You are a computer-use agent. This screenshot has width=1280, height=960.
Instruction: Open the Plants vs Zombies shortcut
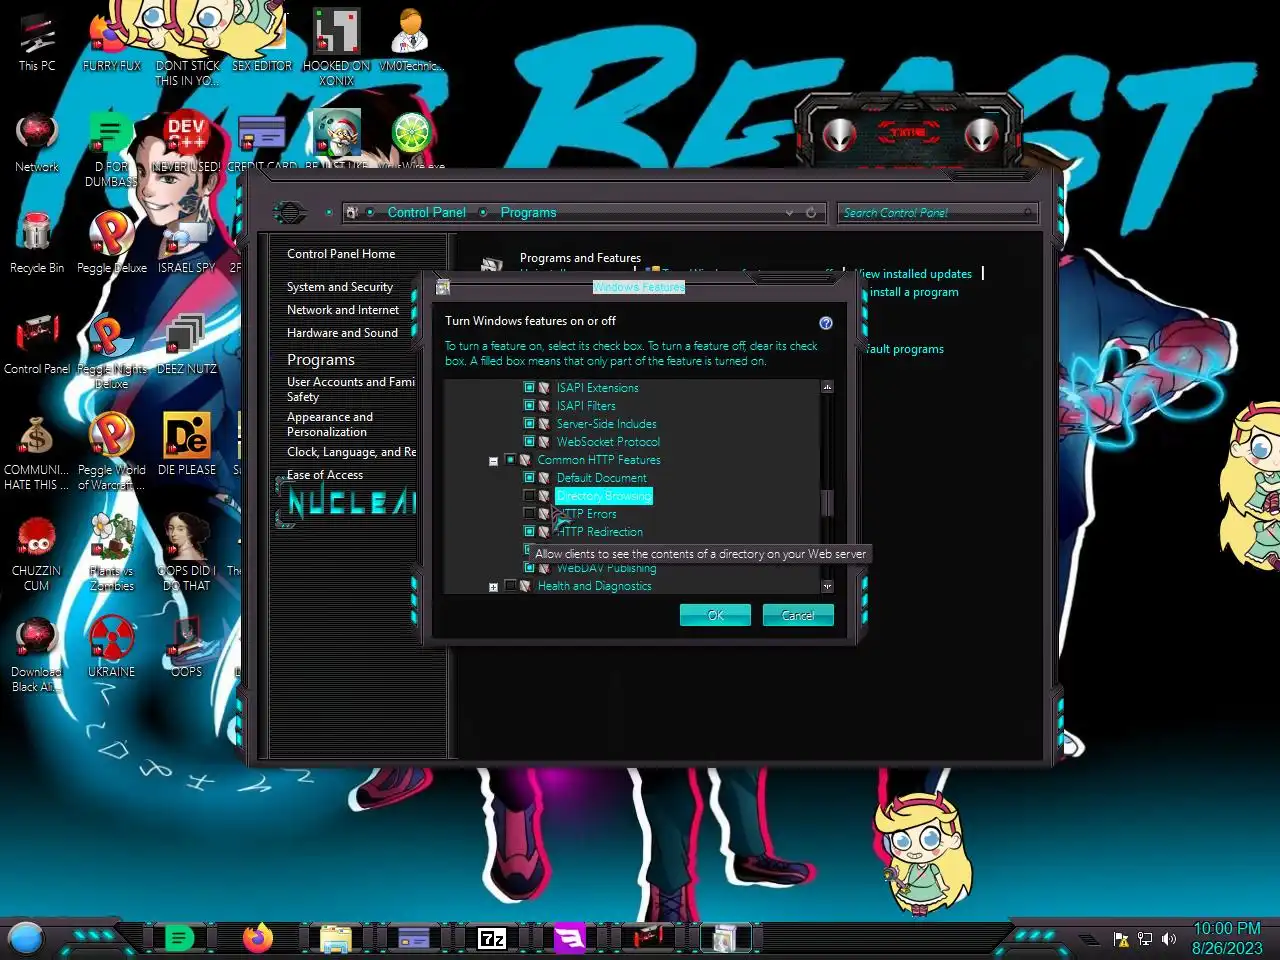pos(112,553)
